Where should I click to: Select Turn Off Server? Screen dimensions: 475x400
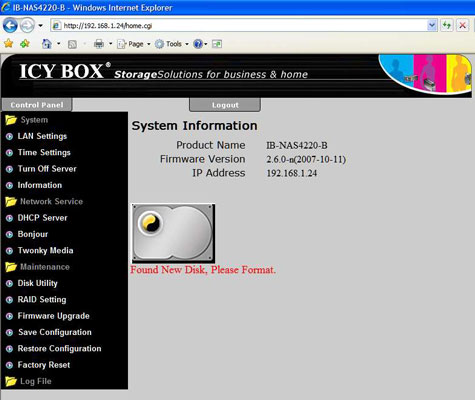47,169
